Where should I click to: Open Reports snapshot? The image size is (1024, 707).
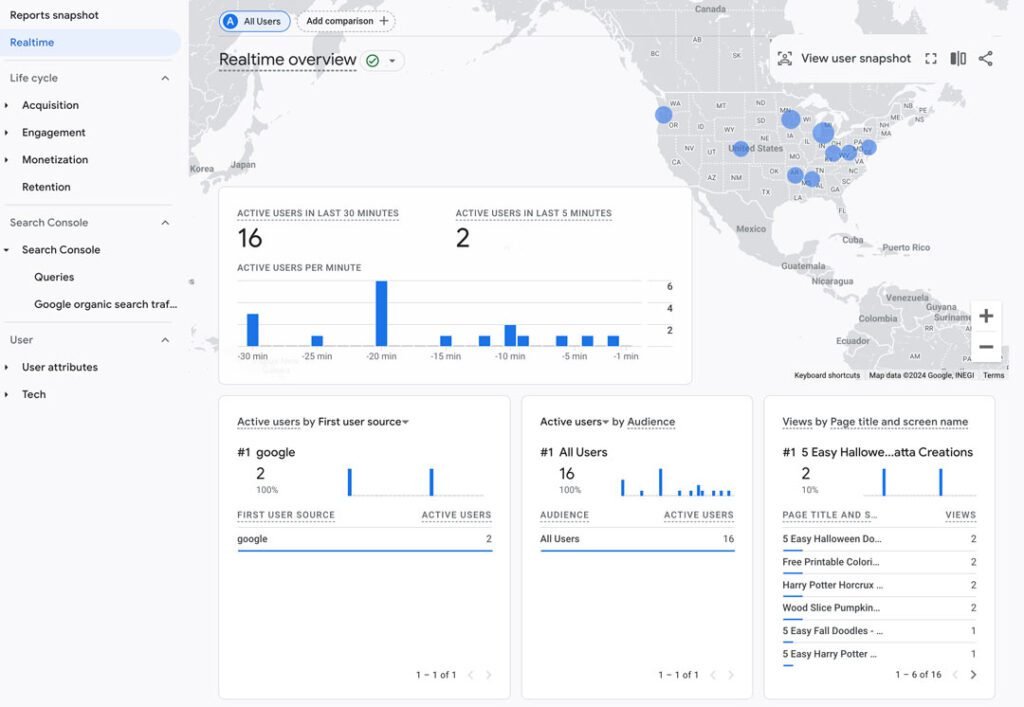[54, 15]
